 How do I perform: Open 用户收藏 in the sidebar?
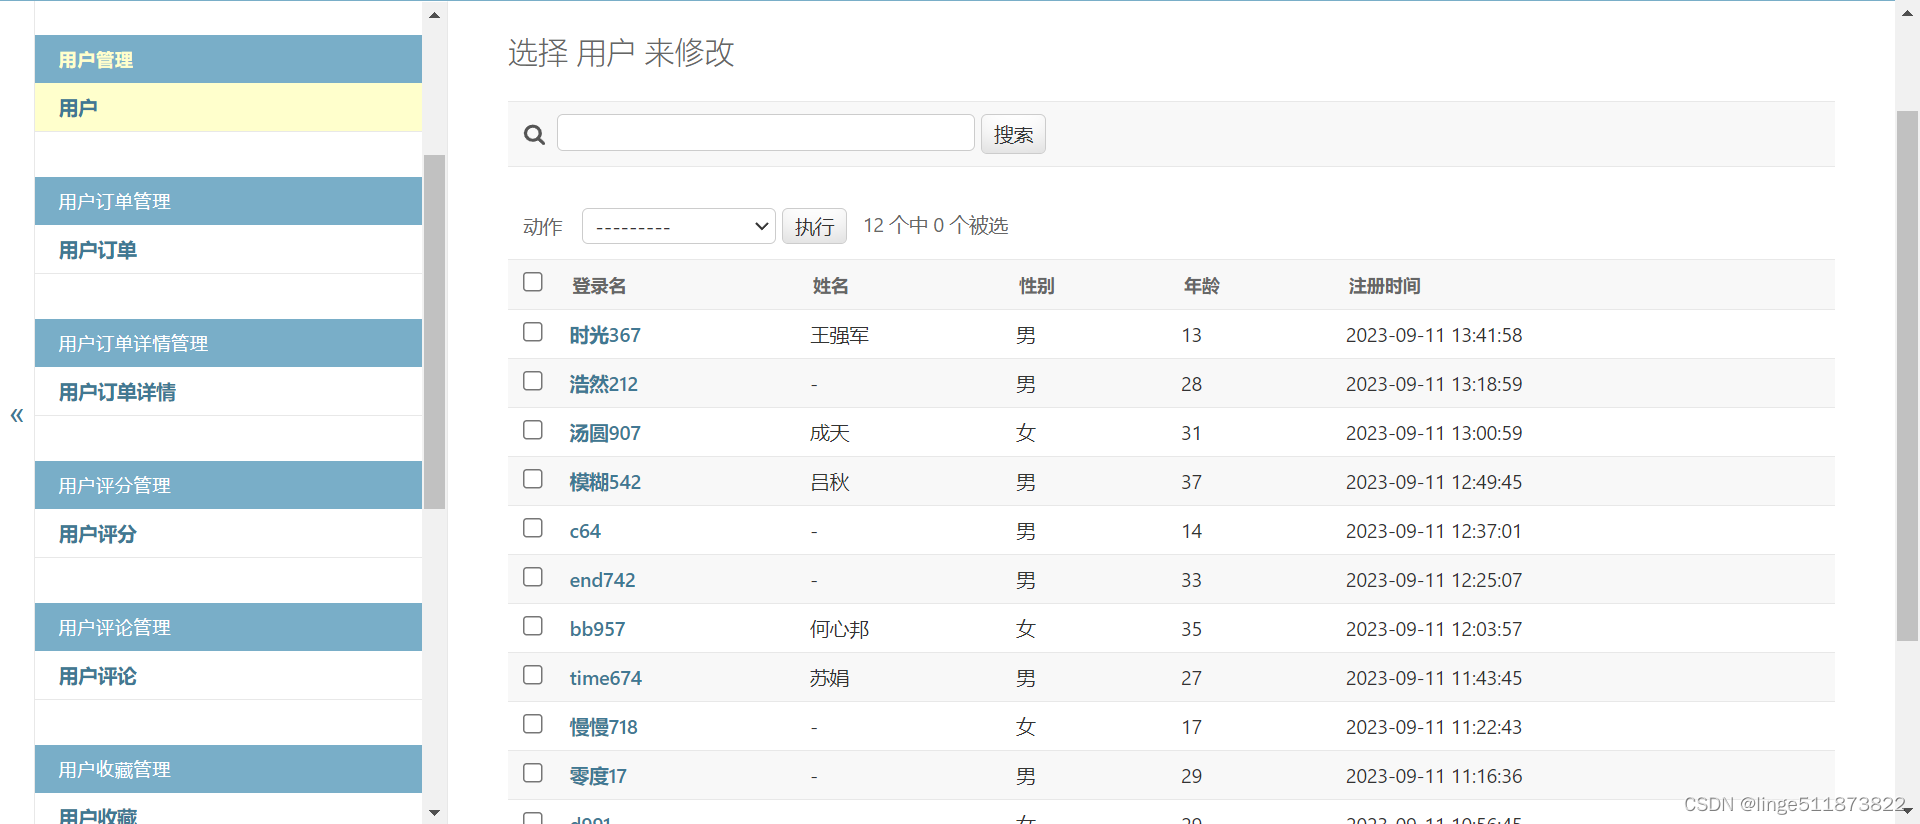(x=97, y=815)
